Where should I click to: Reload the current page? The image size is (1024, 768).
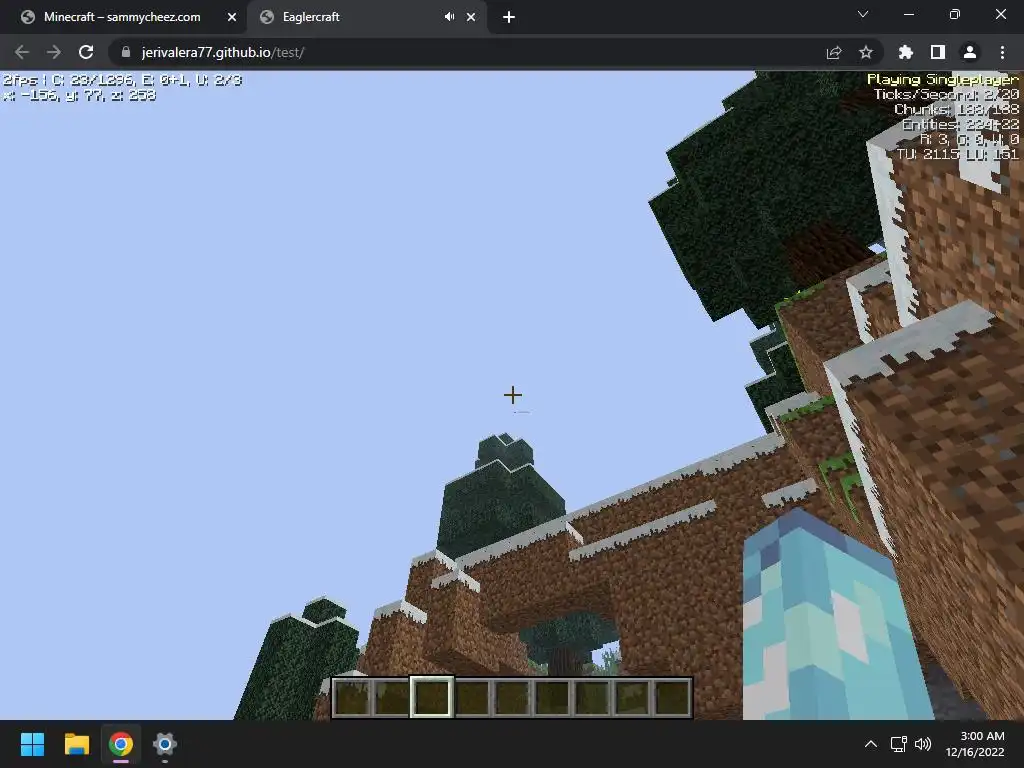pos(86,52)
